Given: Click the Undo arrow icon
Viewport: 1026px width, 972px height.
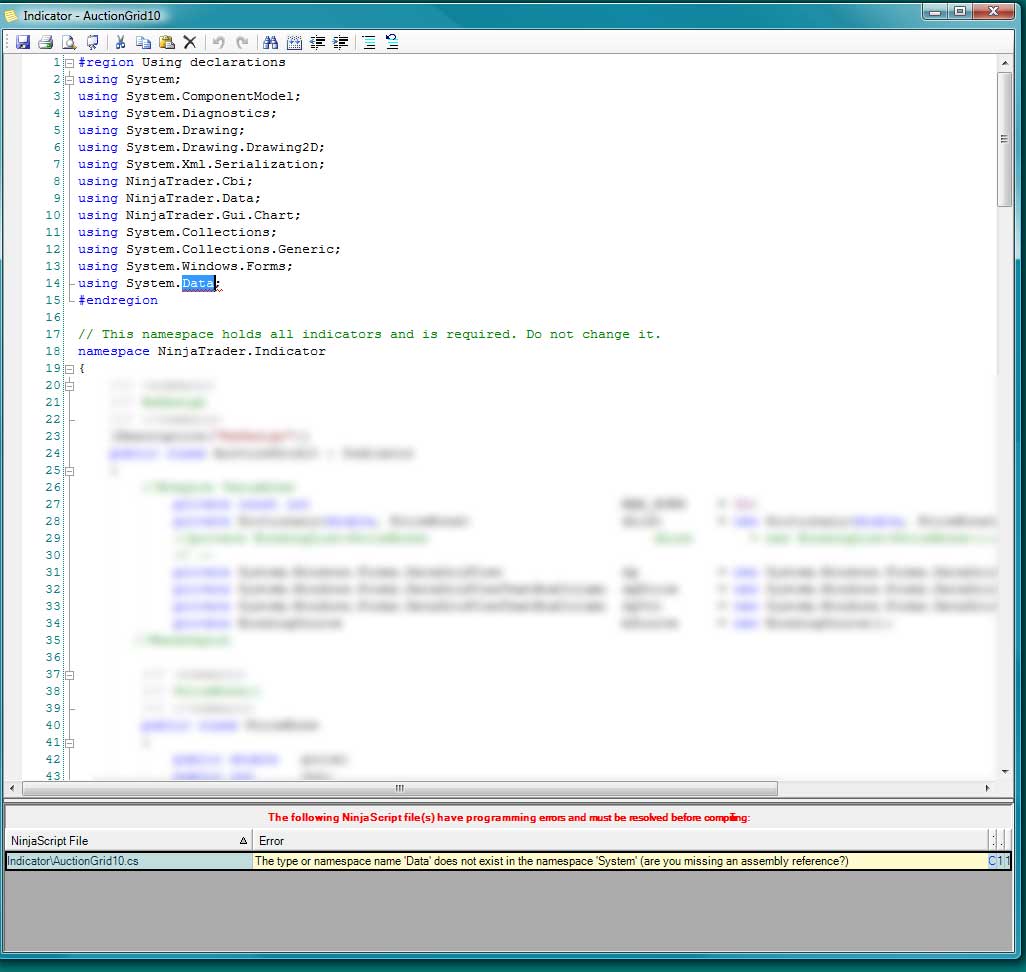Looking at the screenshot, I should coord(218,42).
